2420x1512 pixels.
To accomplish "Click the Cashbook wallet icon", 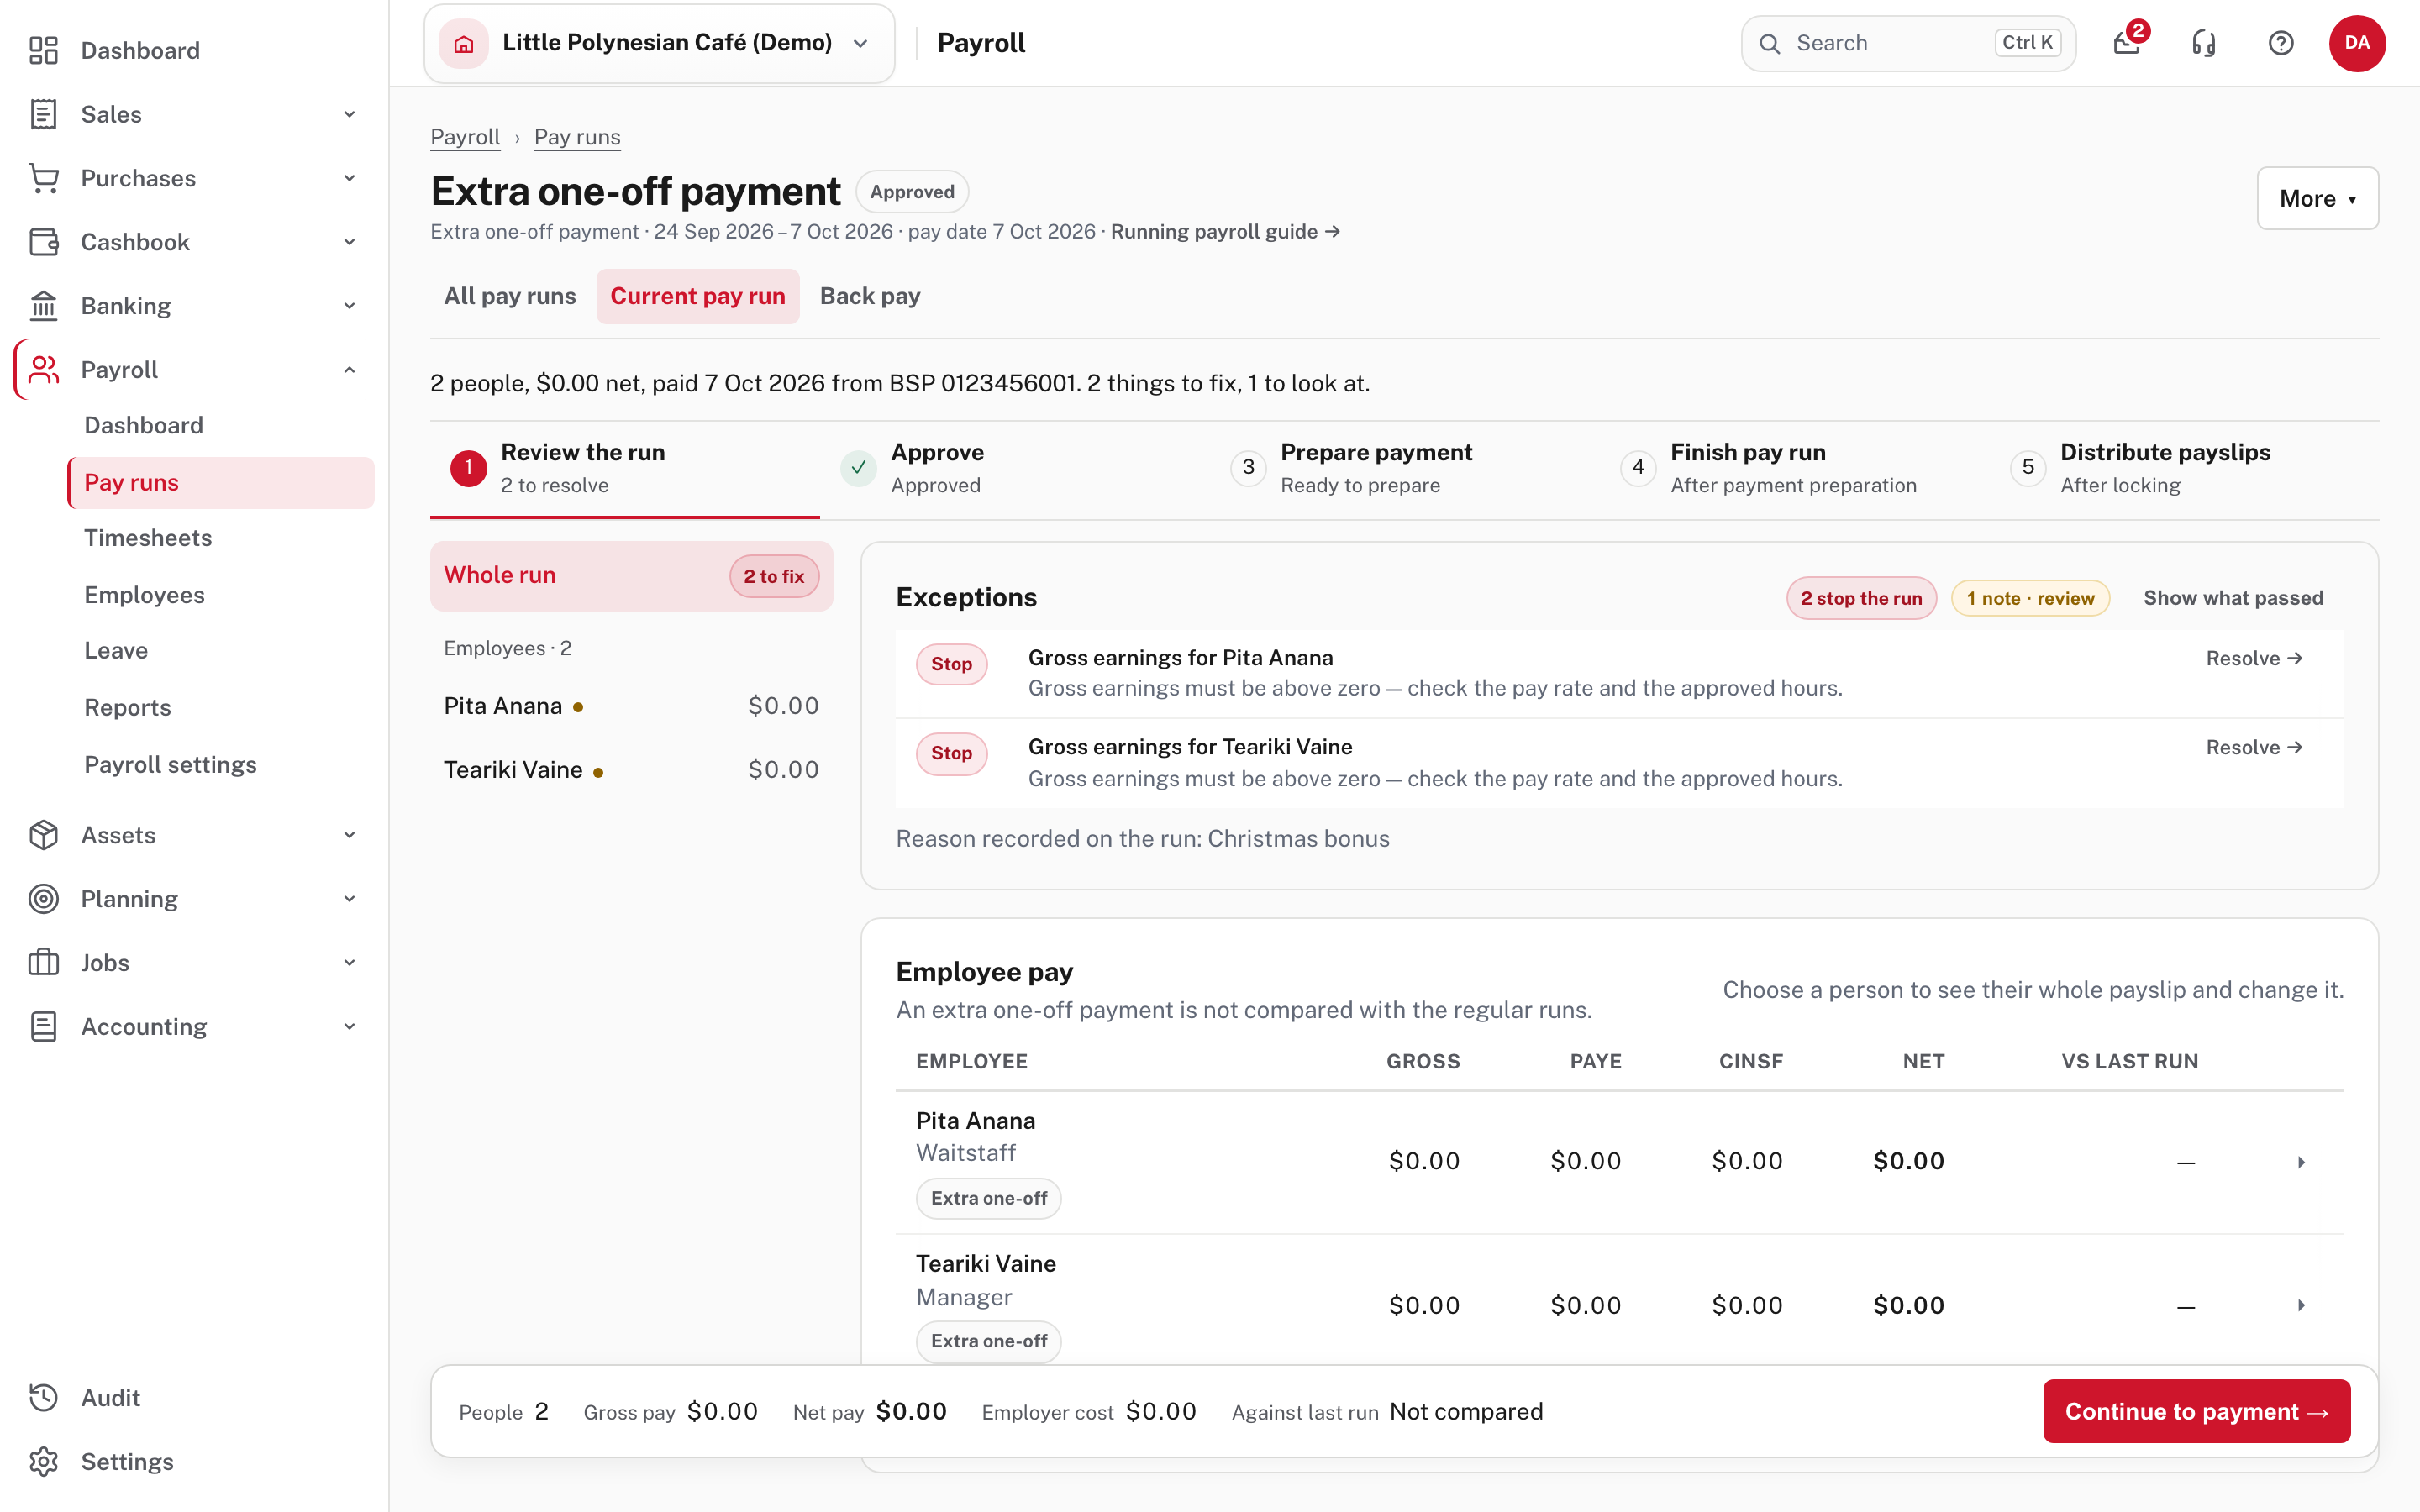I will point(43,242).
